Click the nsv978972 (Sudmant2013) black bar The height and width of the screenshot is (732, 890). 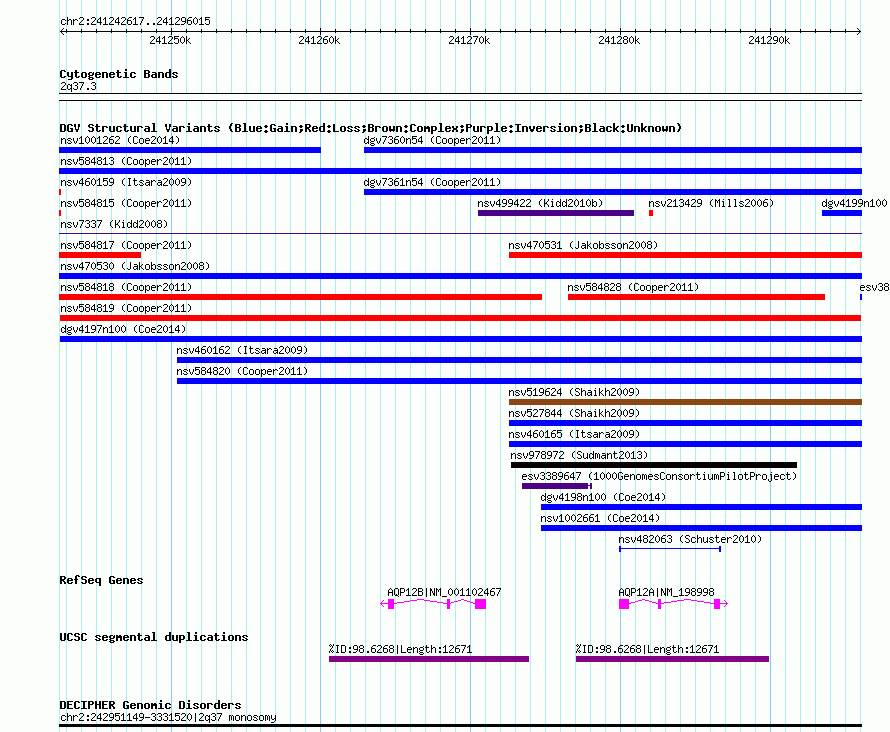pos(654,465)
